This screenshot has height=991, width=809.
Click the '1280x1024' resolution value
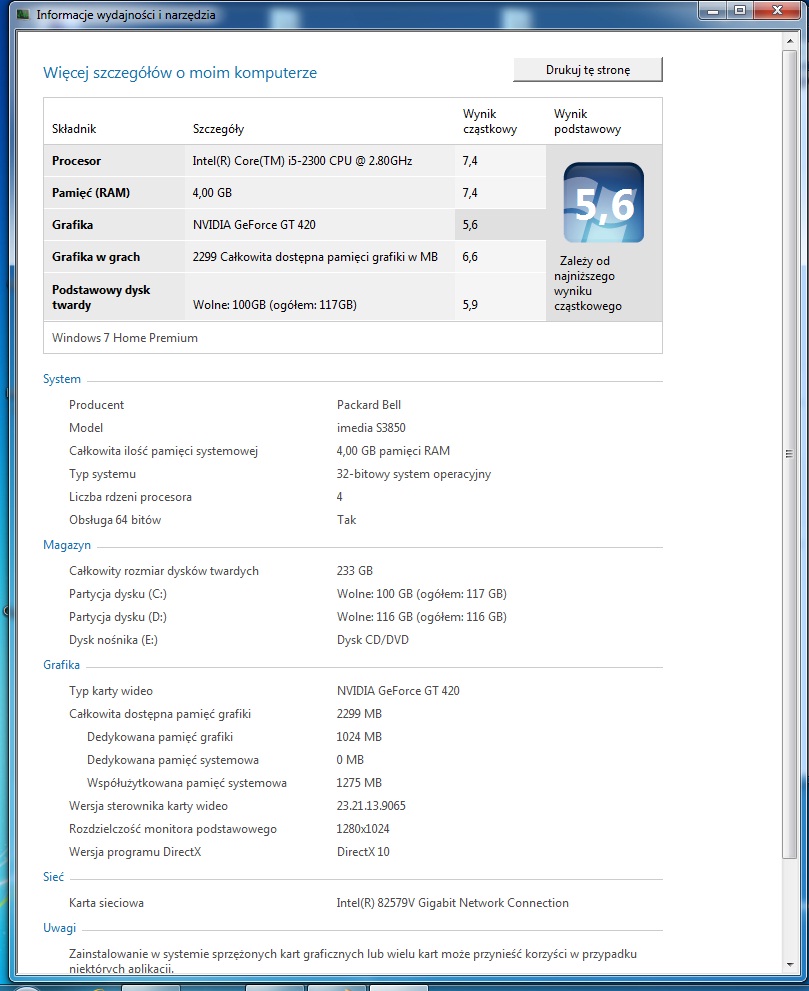pyautogui.click(x=363, y=829)
